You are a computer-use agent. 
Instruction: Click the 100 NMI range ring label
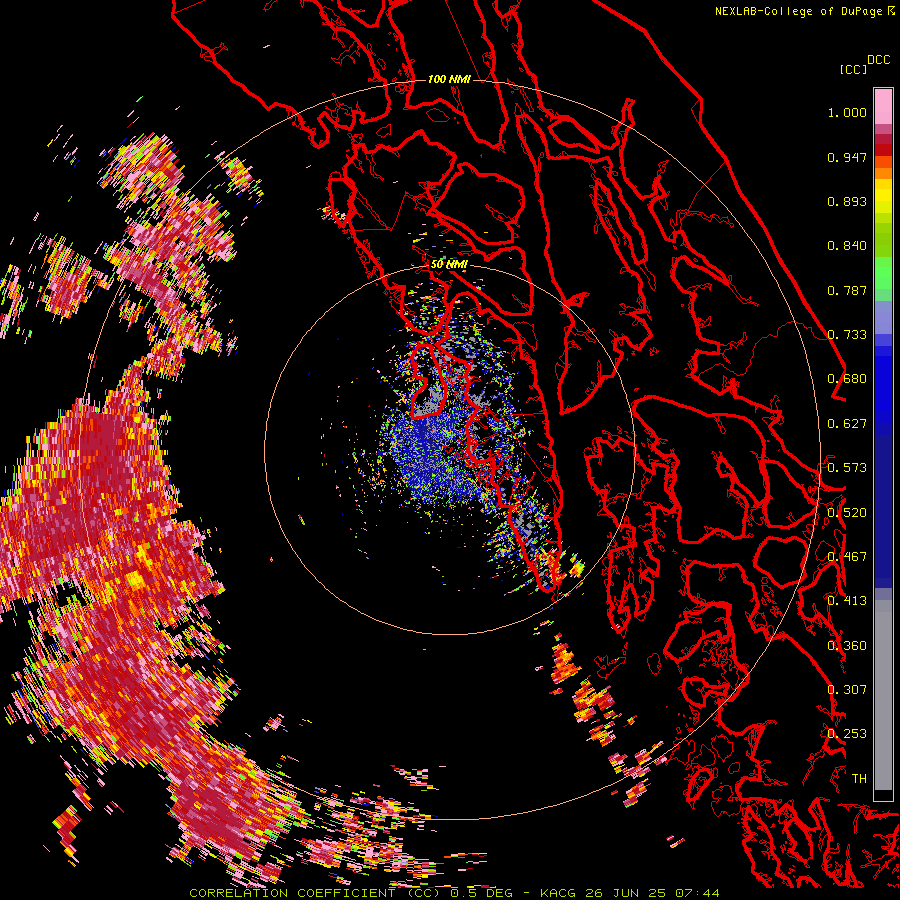click(449, 79)
